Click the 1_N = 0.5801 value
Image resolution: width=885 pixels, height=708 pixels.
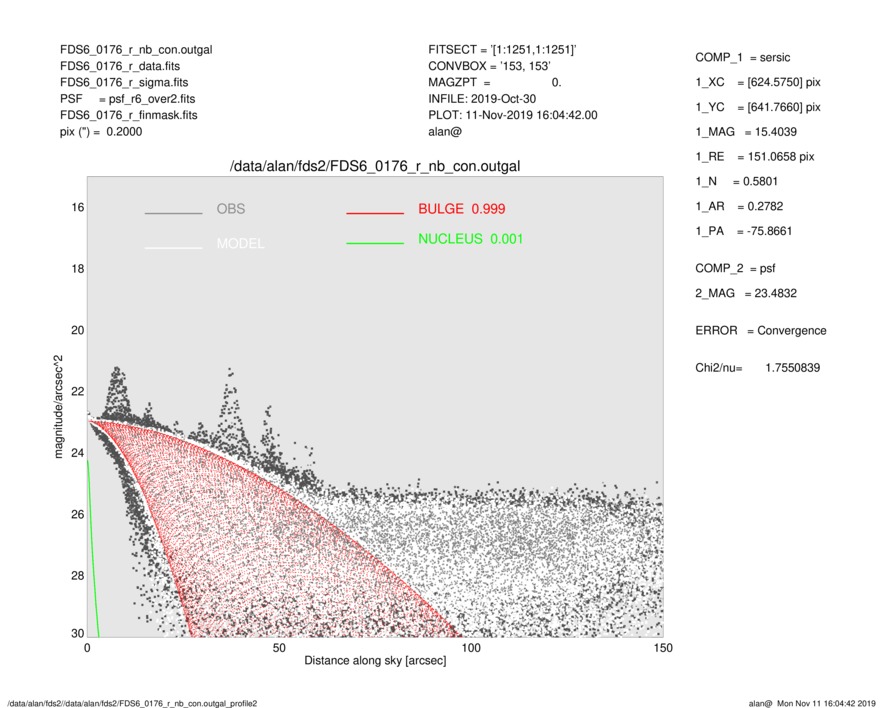click(x=736, y=182)
